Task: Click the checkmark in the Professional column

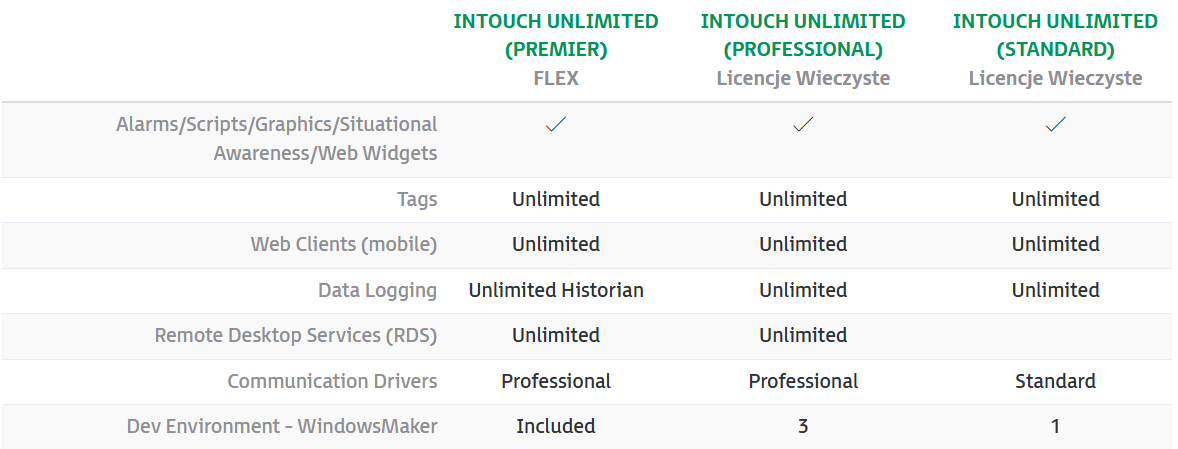Action: click(803, 125)
